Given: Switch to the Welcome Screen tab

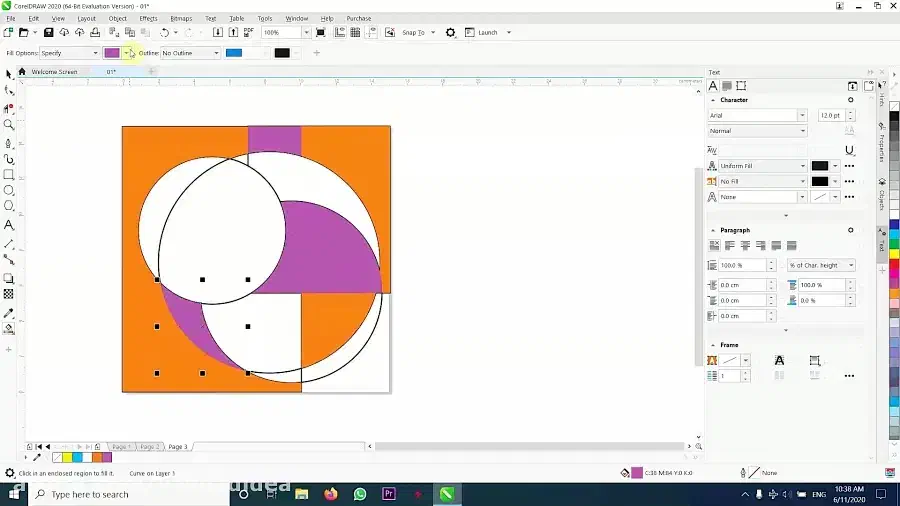Looking at the screenshot, I should (54, 72).
